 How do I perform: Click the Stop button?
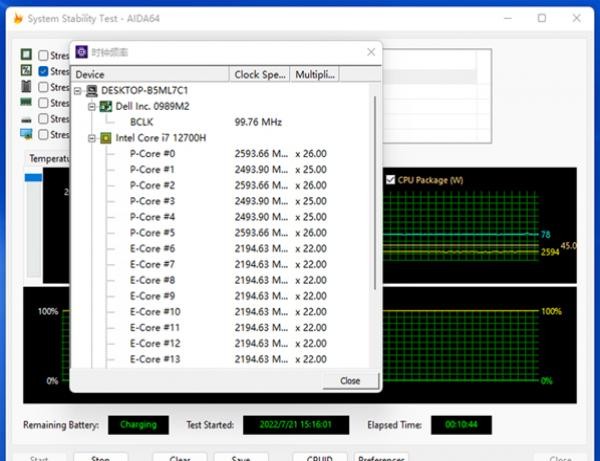100,458
